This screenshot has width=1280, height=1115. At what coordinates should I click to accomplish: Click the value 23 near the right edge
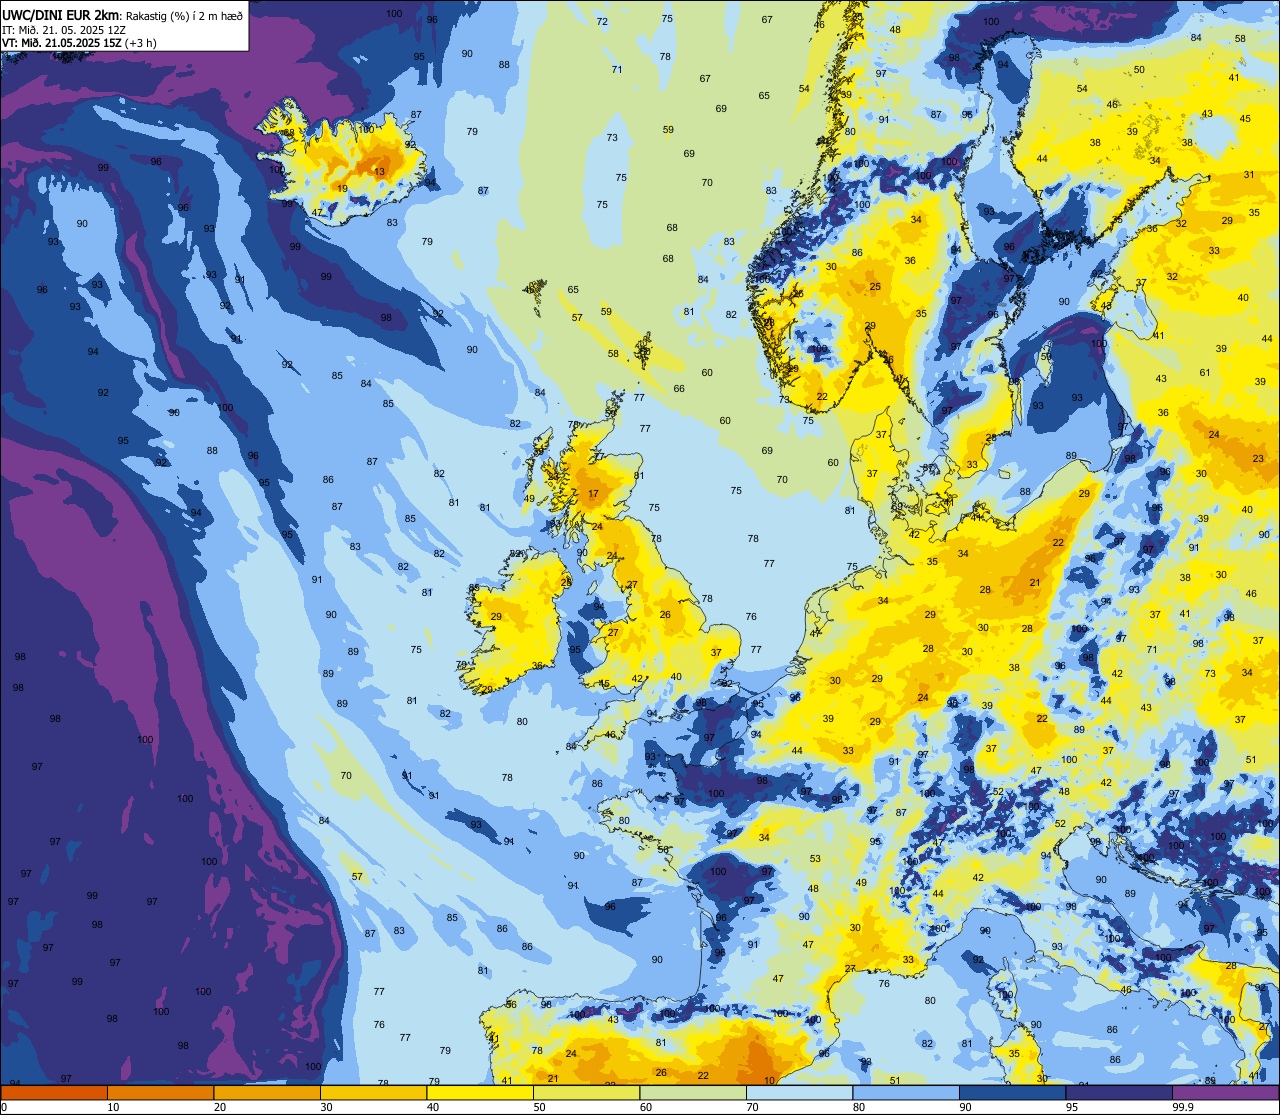[x=1258, y=459]
